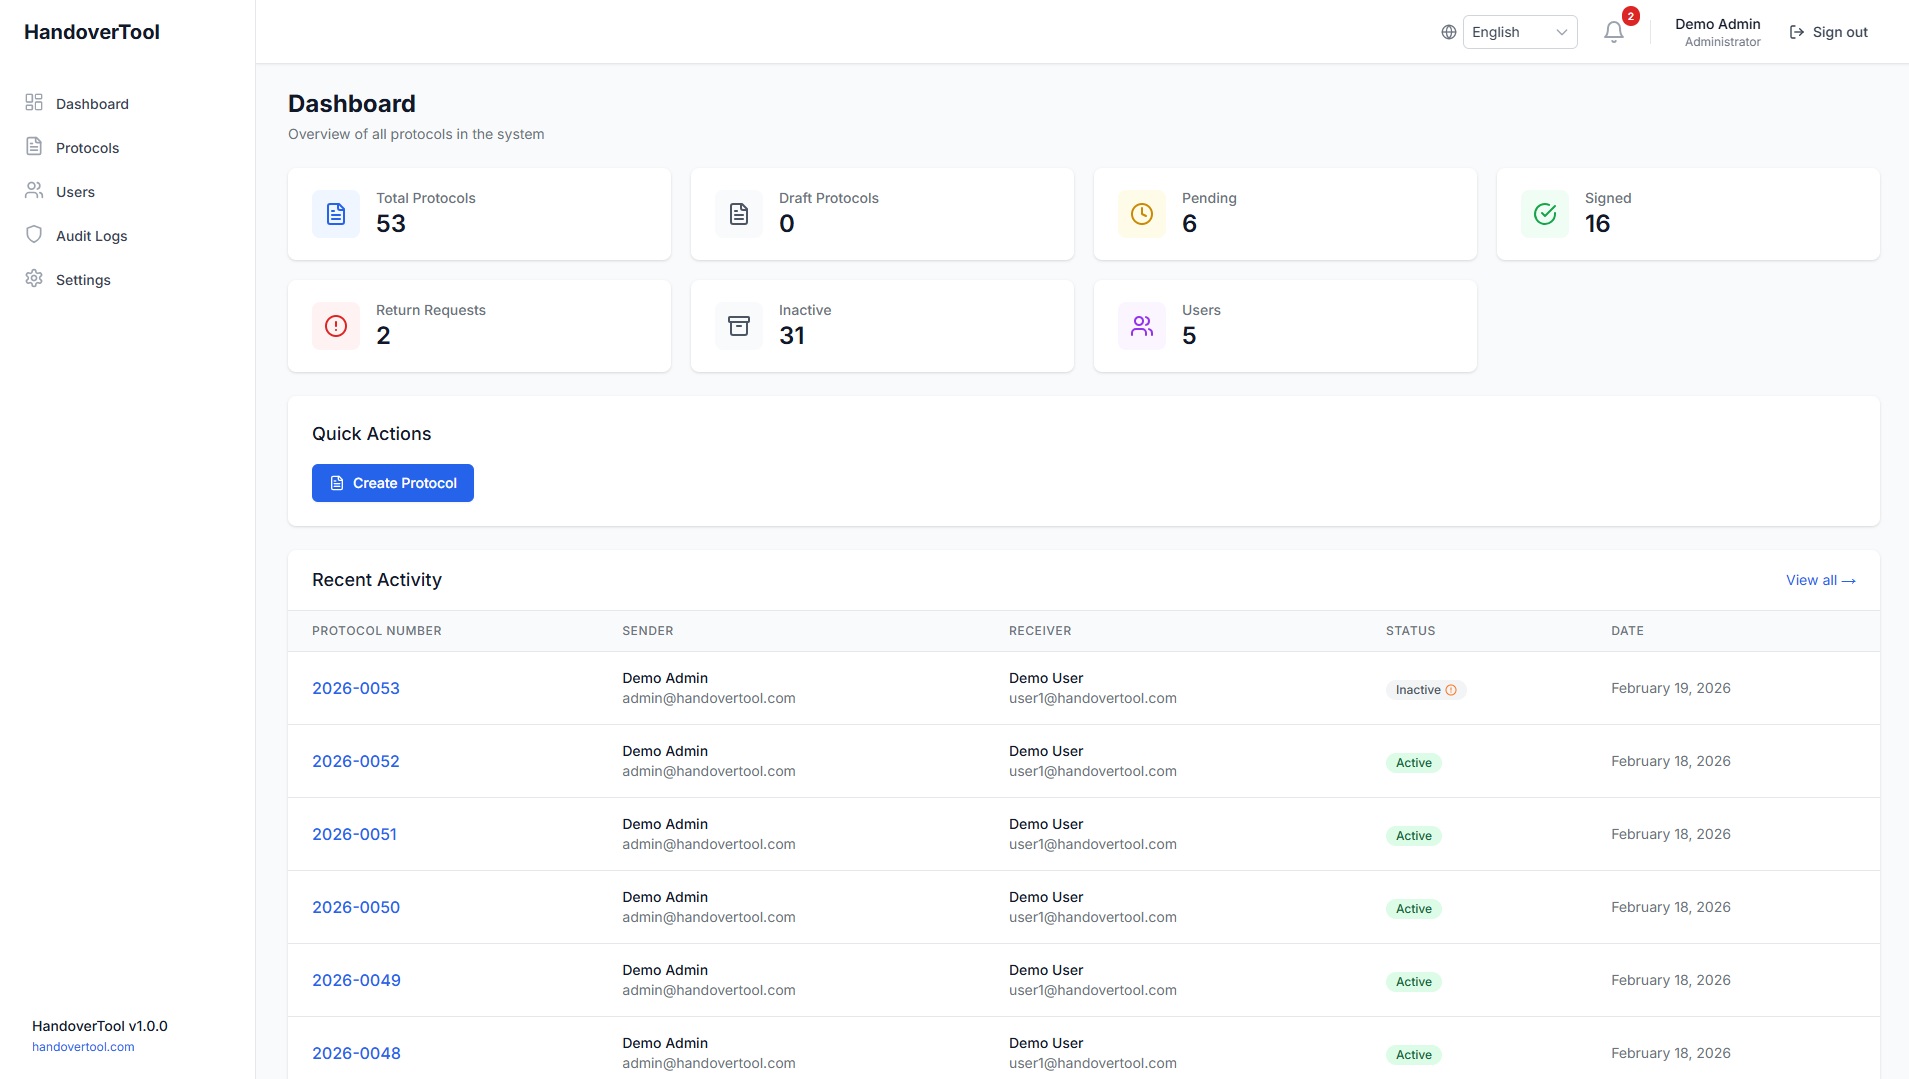1909x1079 pixels.
Task: Click the Quick Actions heading
Action: click(x=372, y=434)
